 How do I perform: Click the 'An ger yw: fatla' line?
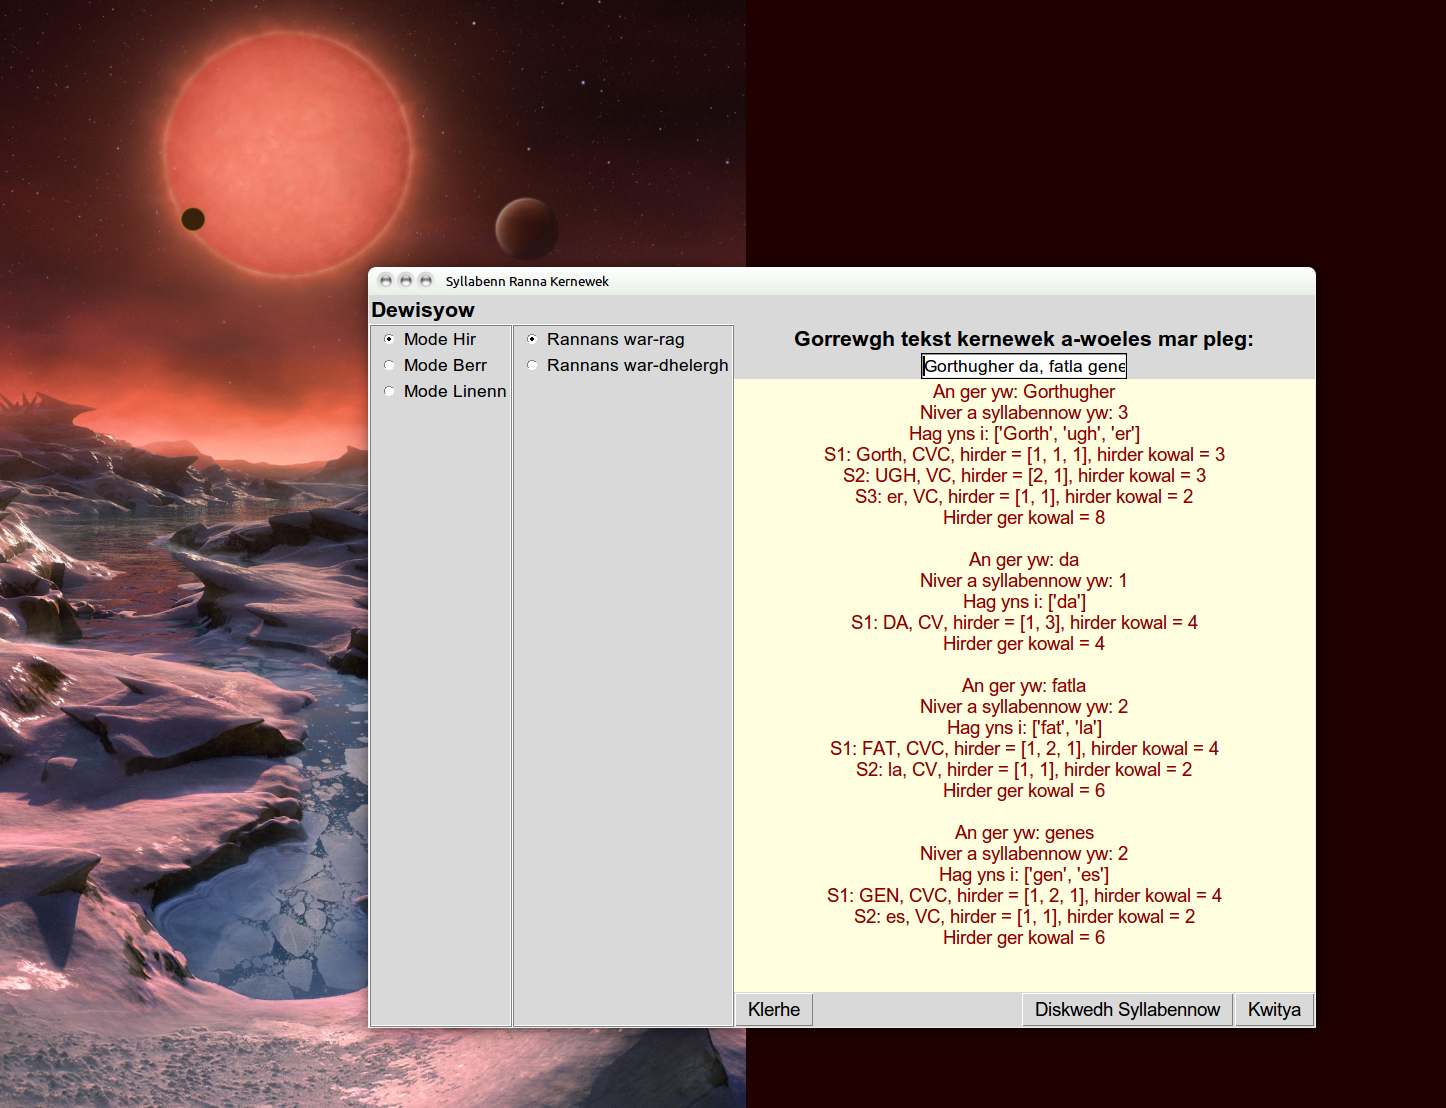pos(1024,686)
